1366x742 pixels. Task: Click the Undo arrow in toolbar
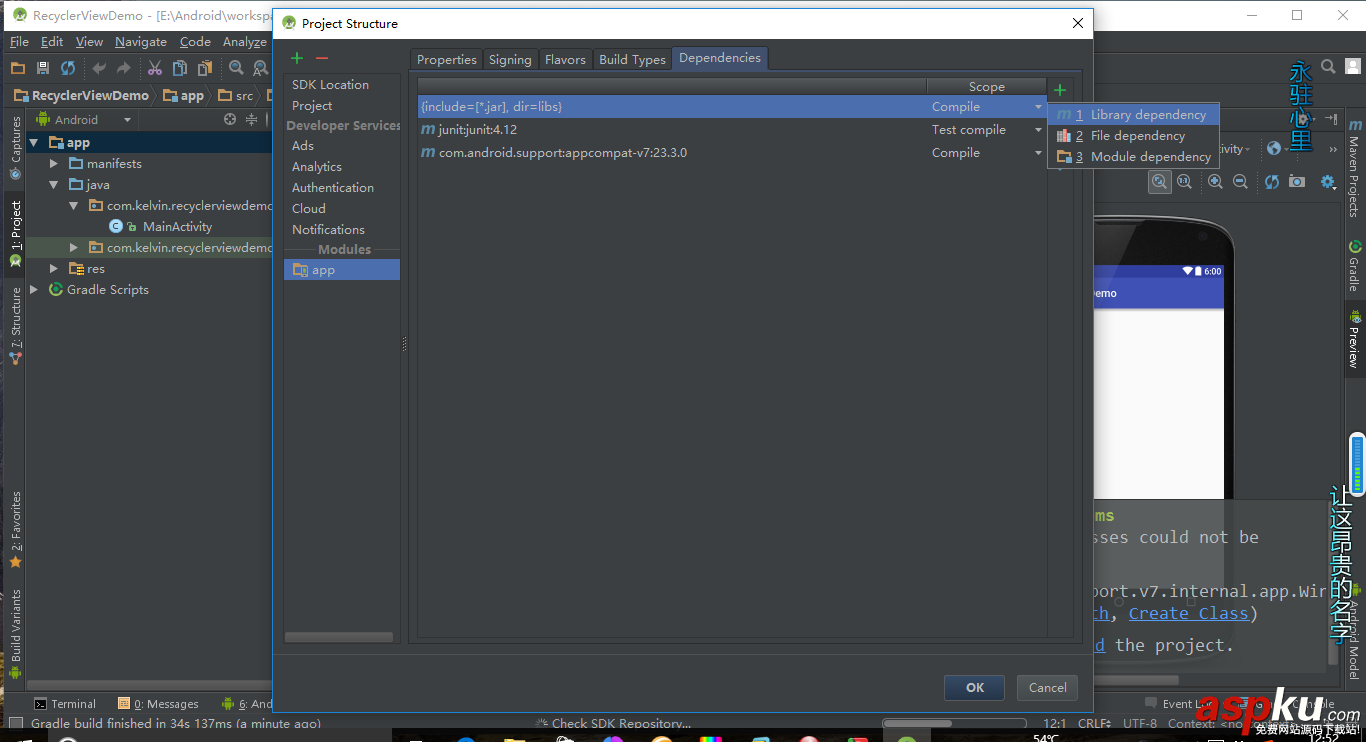coord(99,68)
